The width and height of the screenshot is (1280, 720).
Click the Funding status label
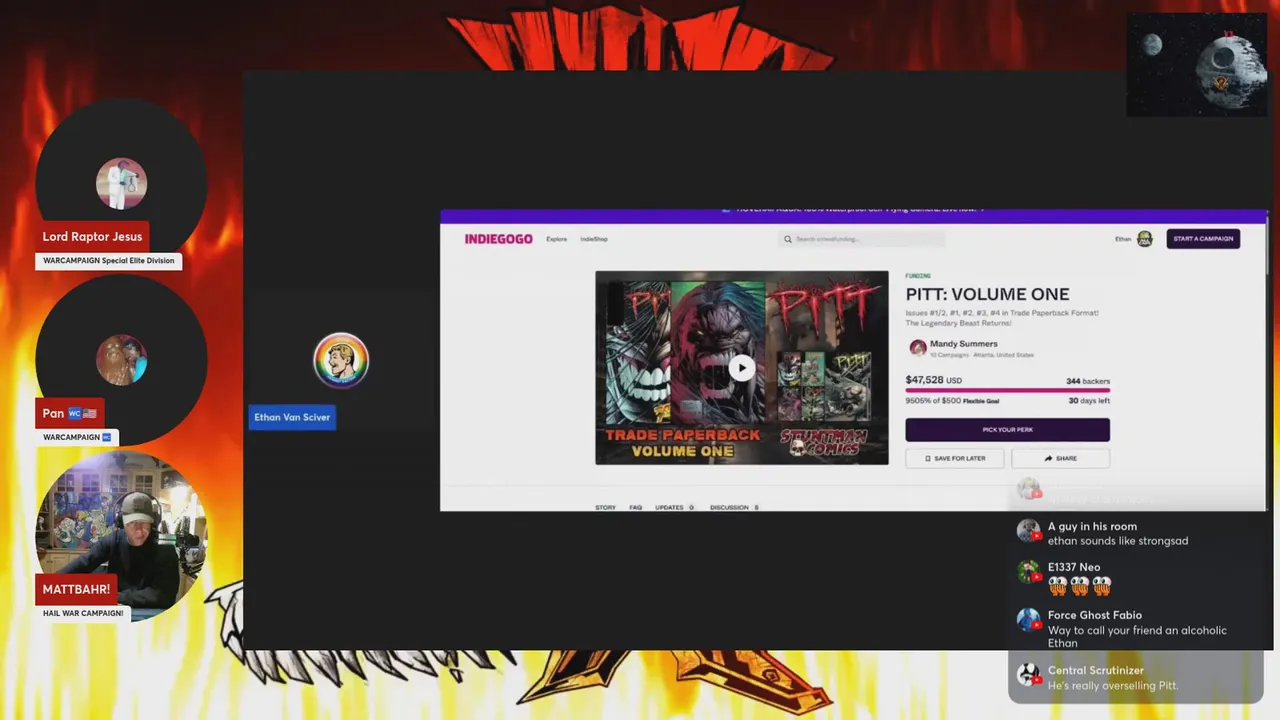pos(917,276)
